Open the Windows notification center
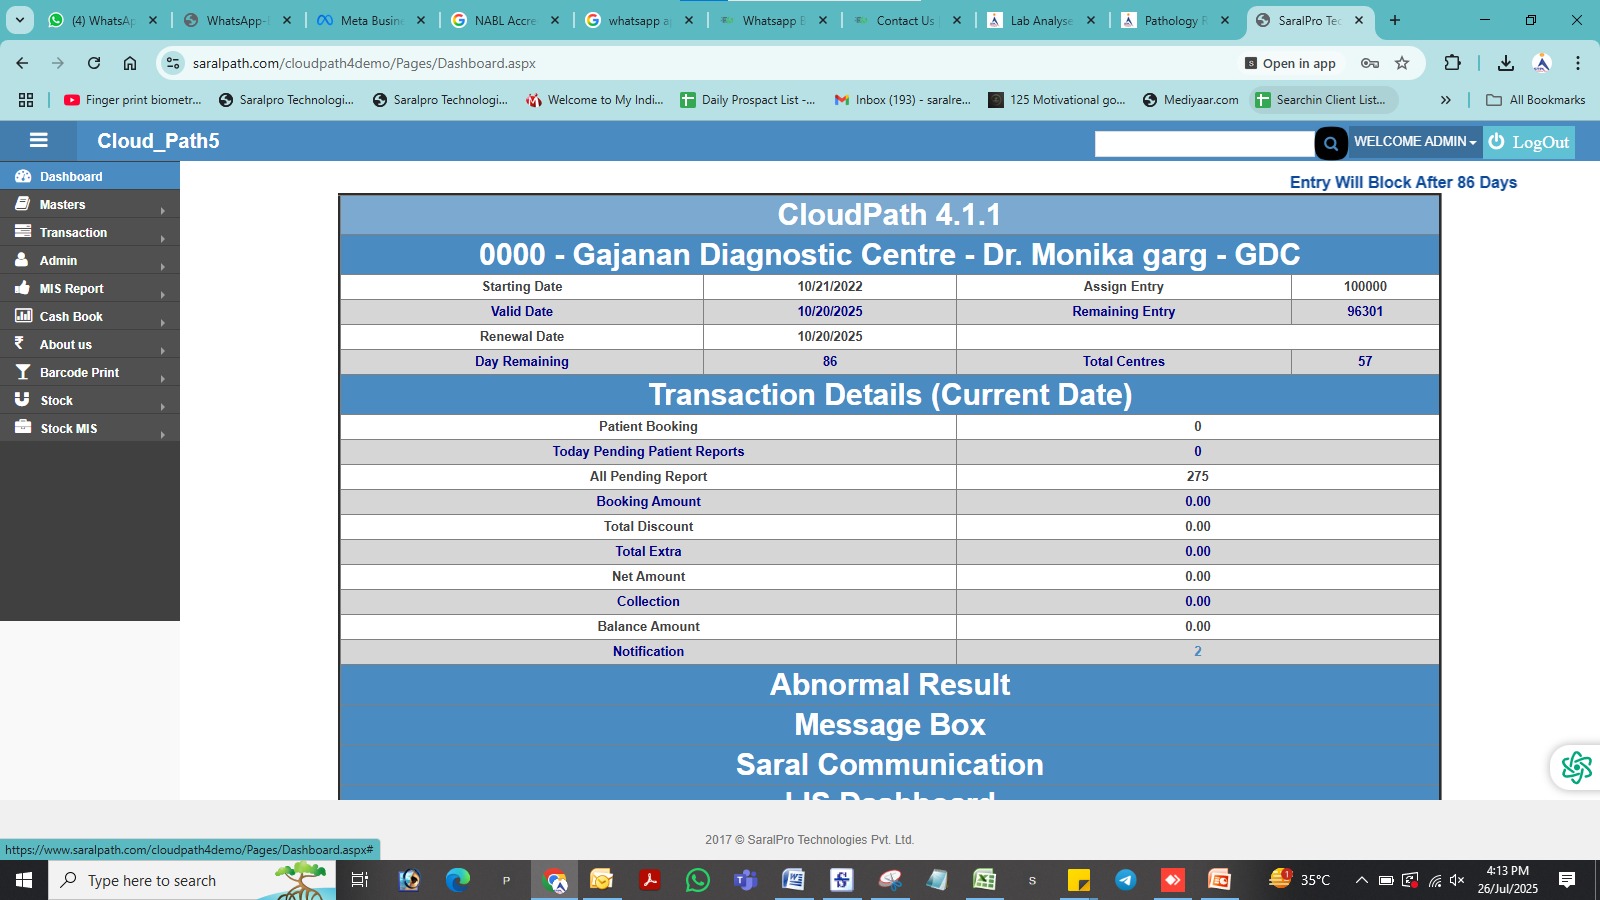 (1567, 880)
